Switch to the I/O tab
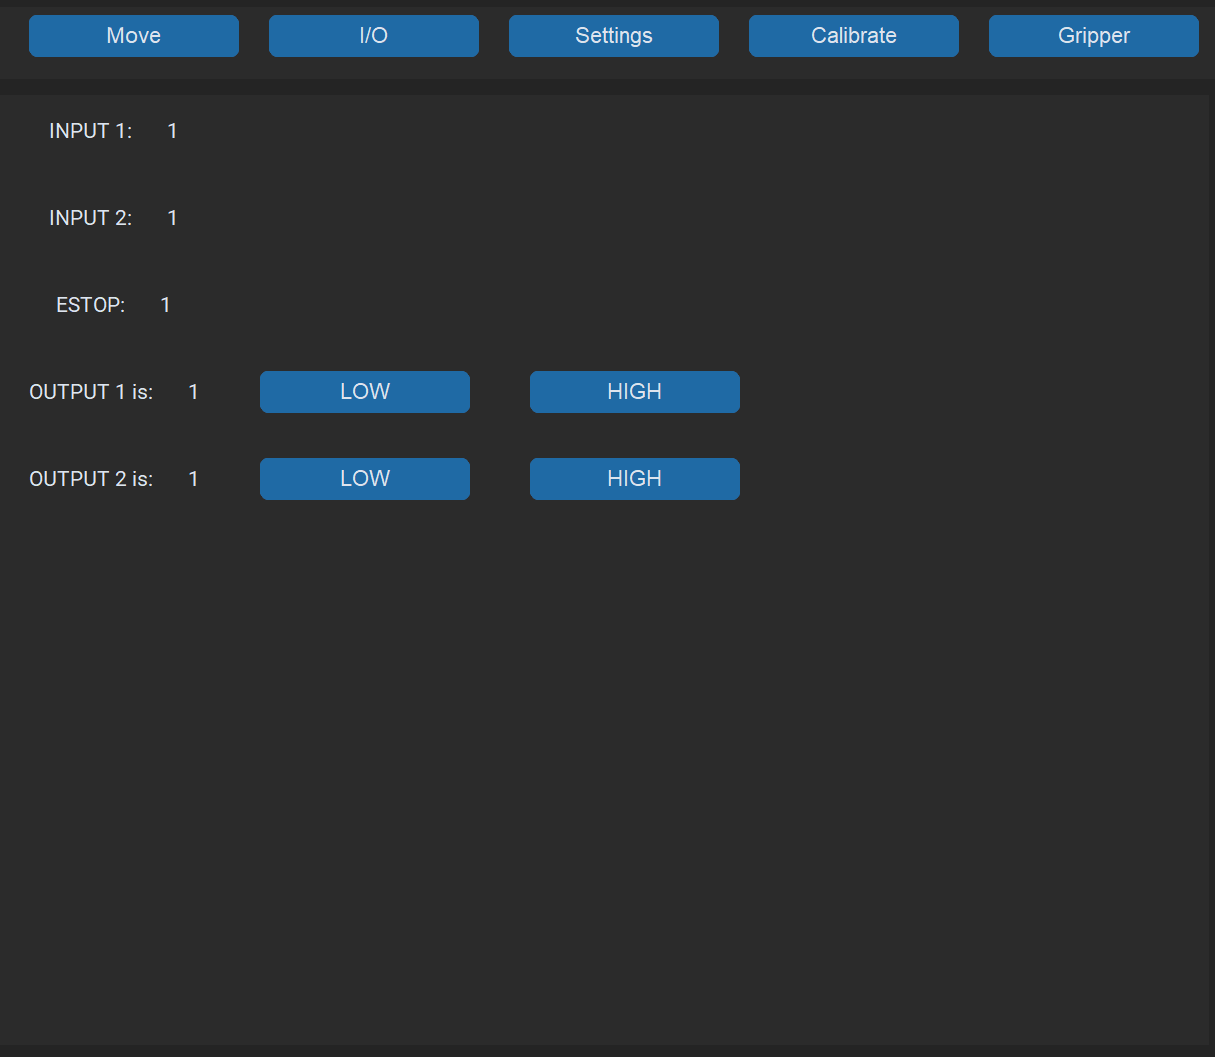Screen dimensions: 1215x1057 tap(374, 36)
